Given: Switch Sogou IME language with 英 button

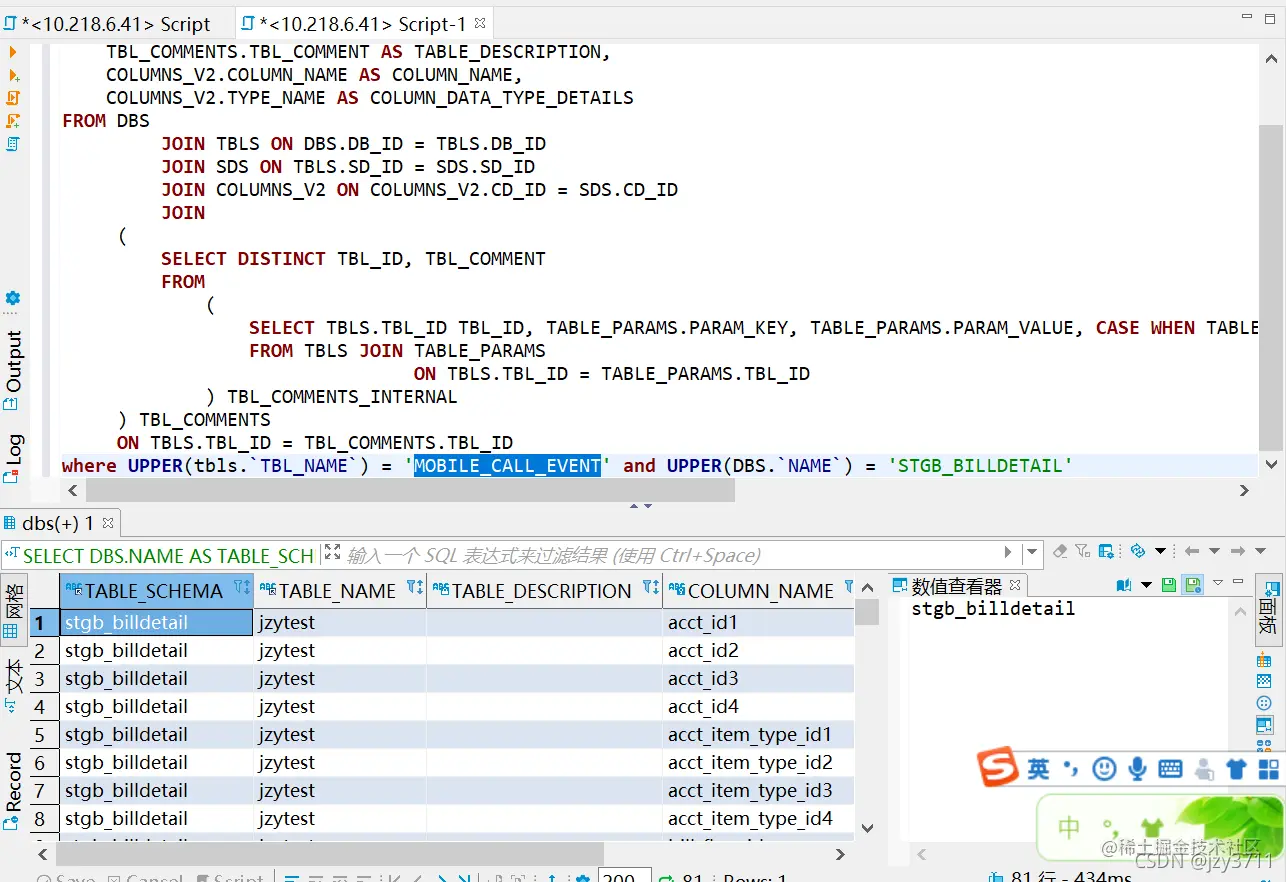Looking at the screenshot, I should pyautogui.click(x=1039, y=768).
